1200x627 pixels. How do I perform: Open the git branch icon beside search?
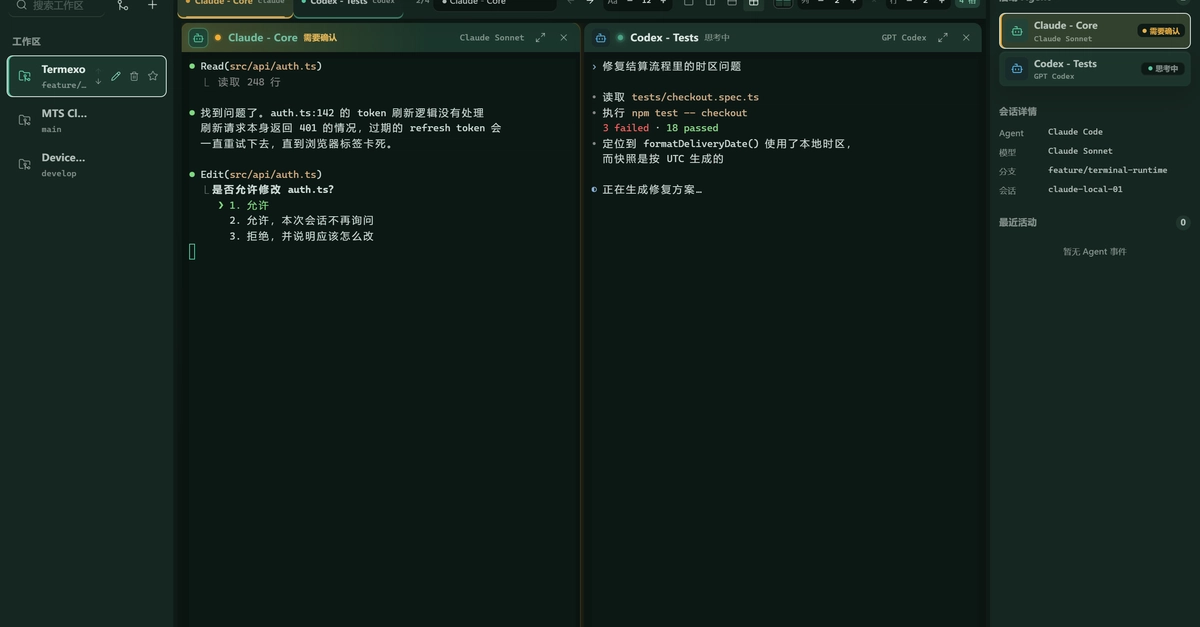click(x=123, y=5)
